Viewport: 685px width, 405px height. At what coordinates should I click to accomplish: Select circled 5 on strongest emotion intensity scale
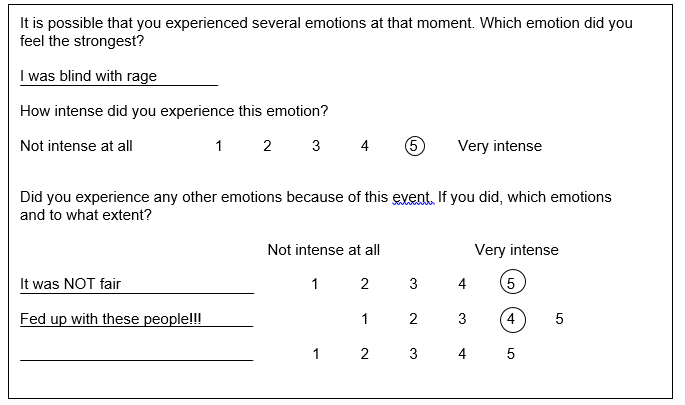[415, 146]
